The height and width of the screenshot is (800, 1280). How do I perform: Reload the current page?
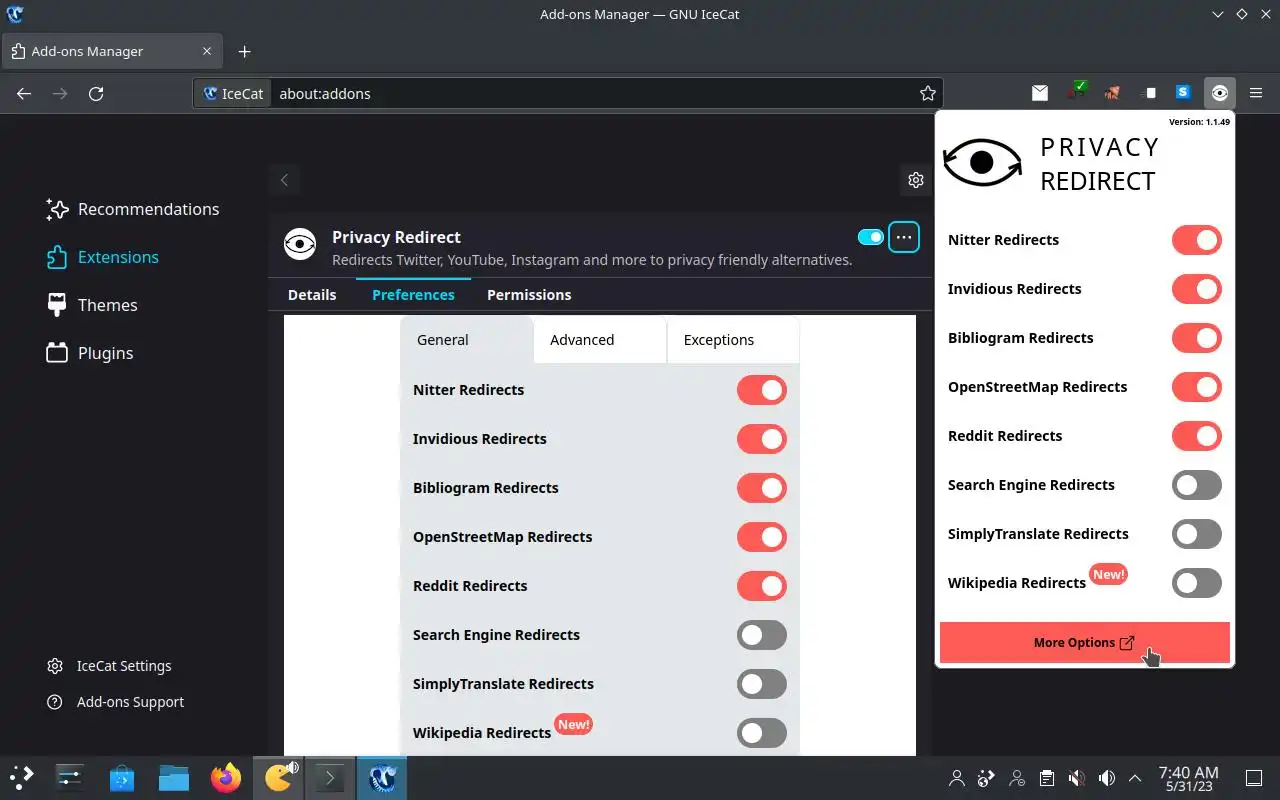[96, 93]
